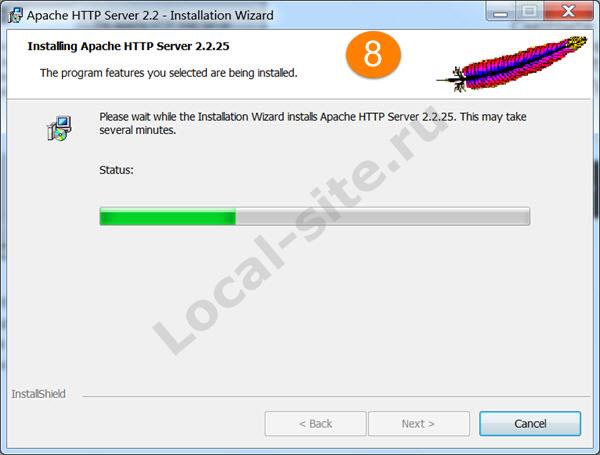
Task: Maximize the Installation Wizard window
Action: 529,11
